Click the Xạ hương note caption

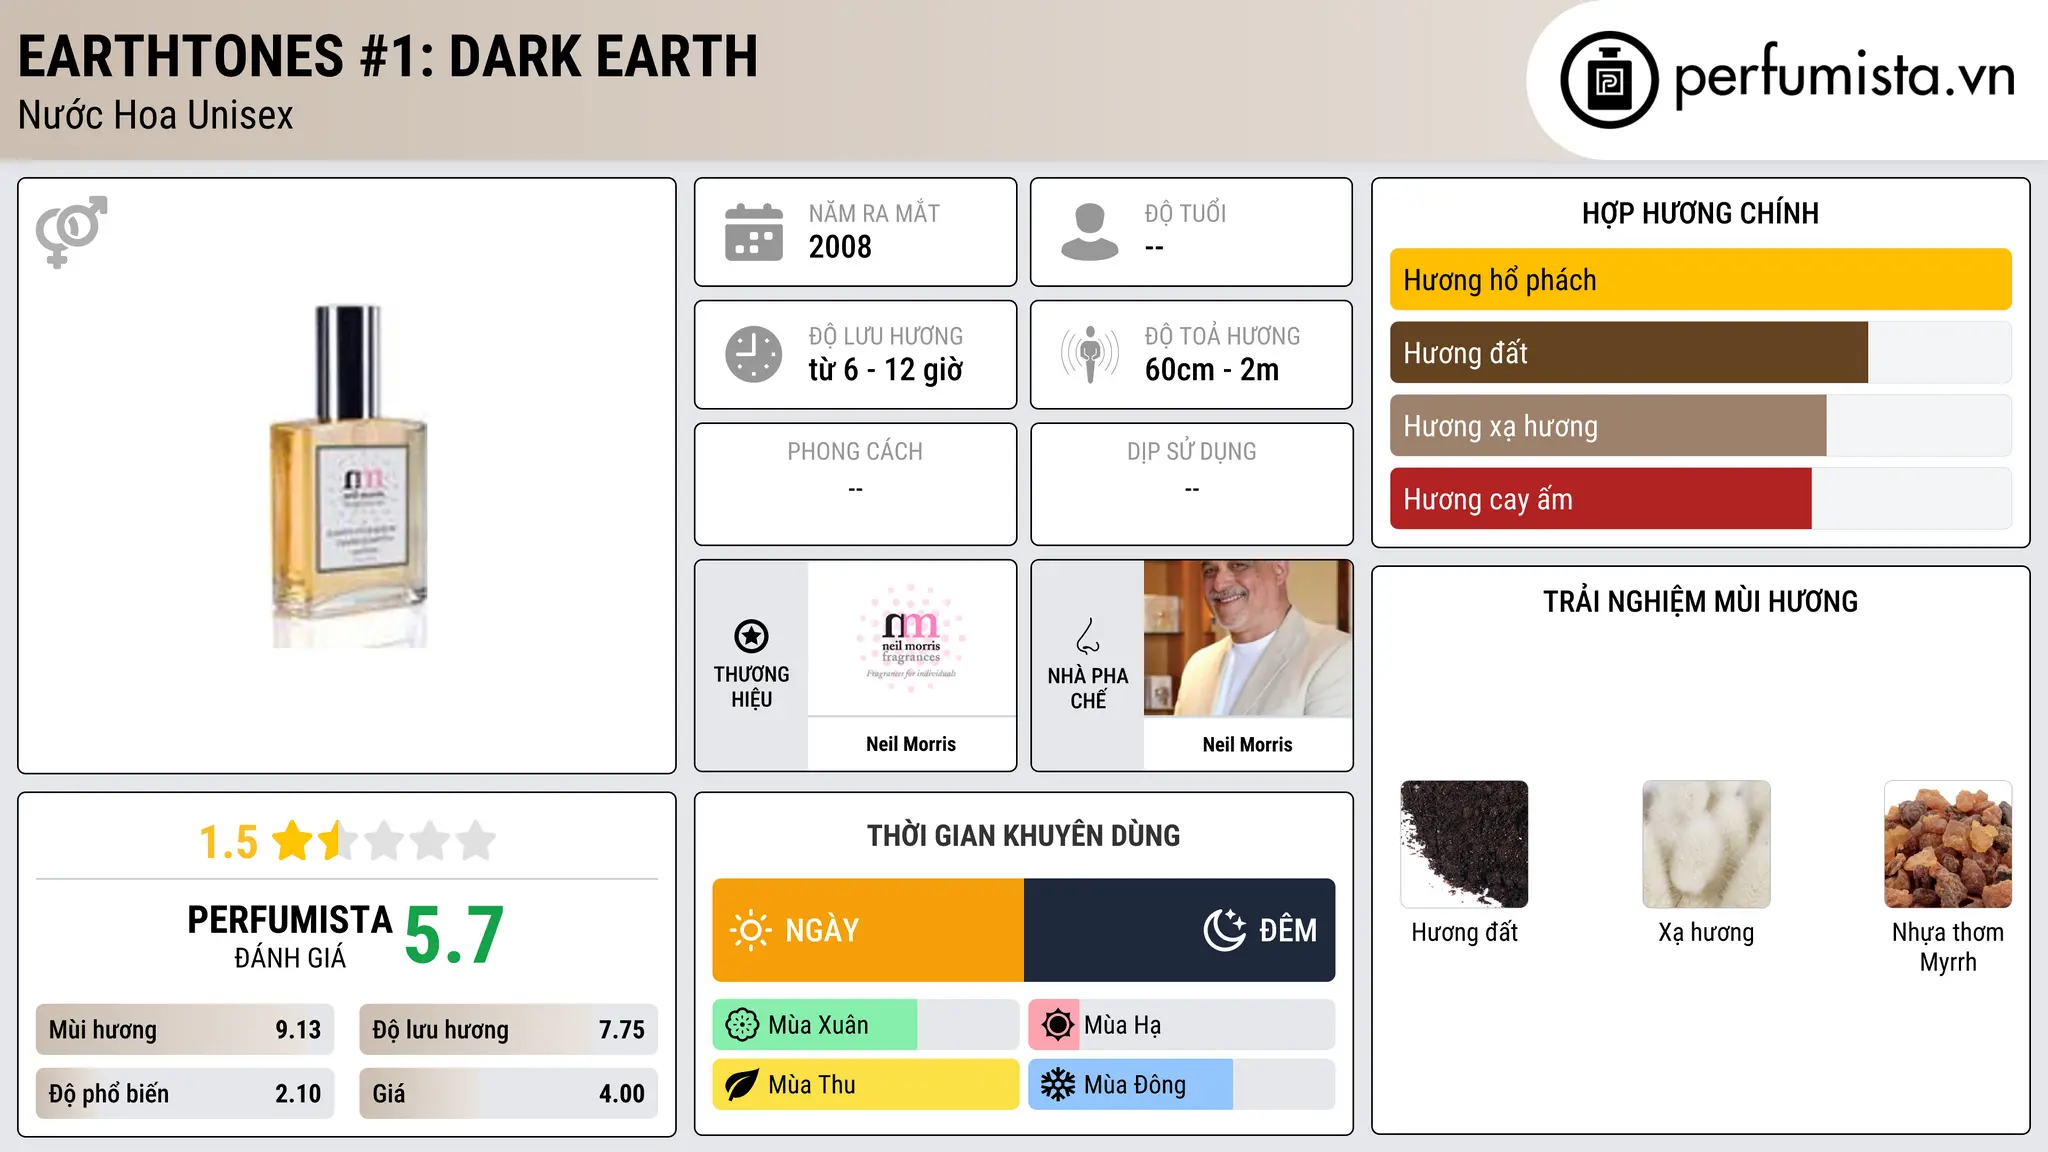pyautogui.click(x=1706, y=933)
